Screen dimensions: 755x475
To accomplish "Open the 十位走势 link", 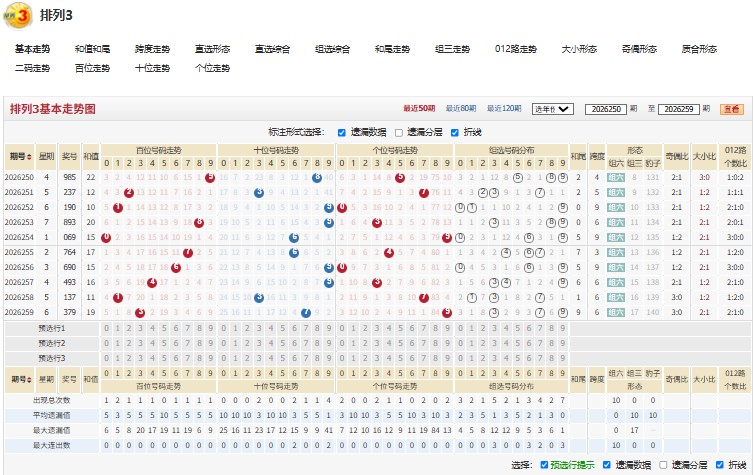I will (152, 68).
